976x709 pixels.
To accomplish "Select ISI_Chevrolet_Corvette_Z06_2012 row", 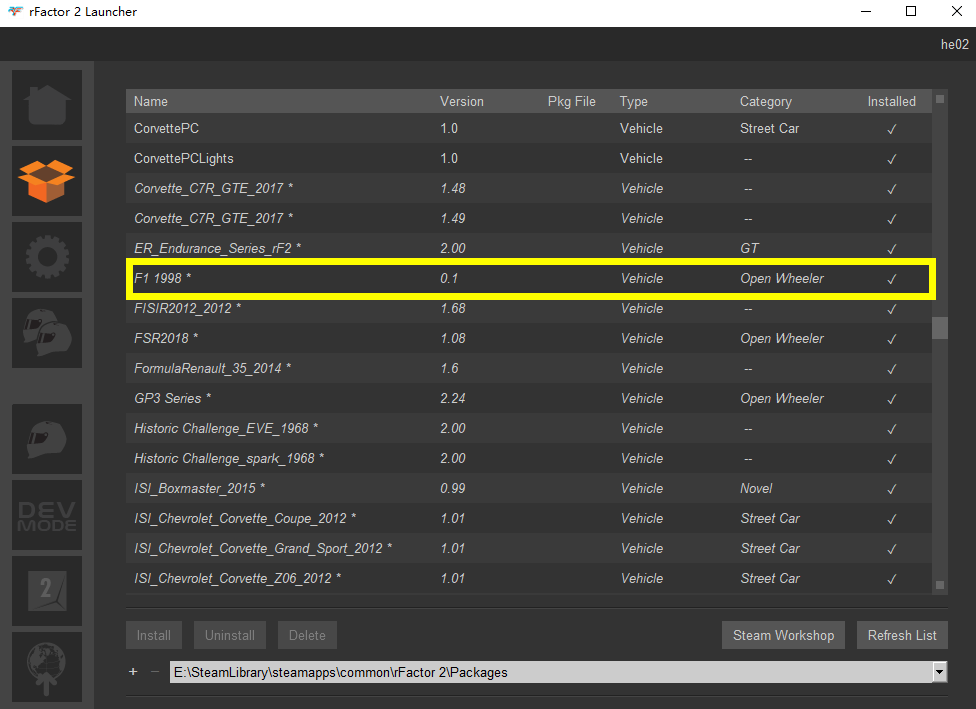I will [528, 578].
